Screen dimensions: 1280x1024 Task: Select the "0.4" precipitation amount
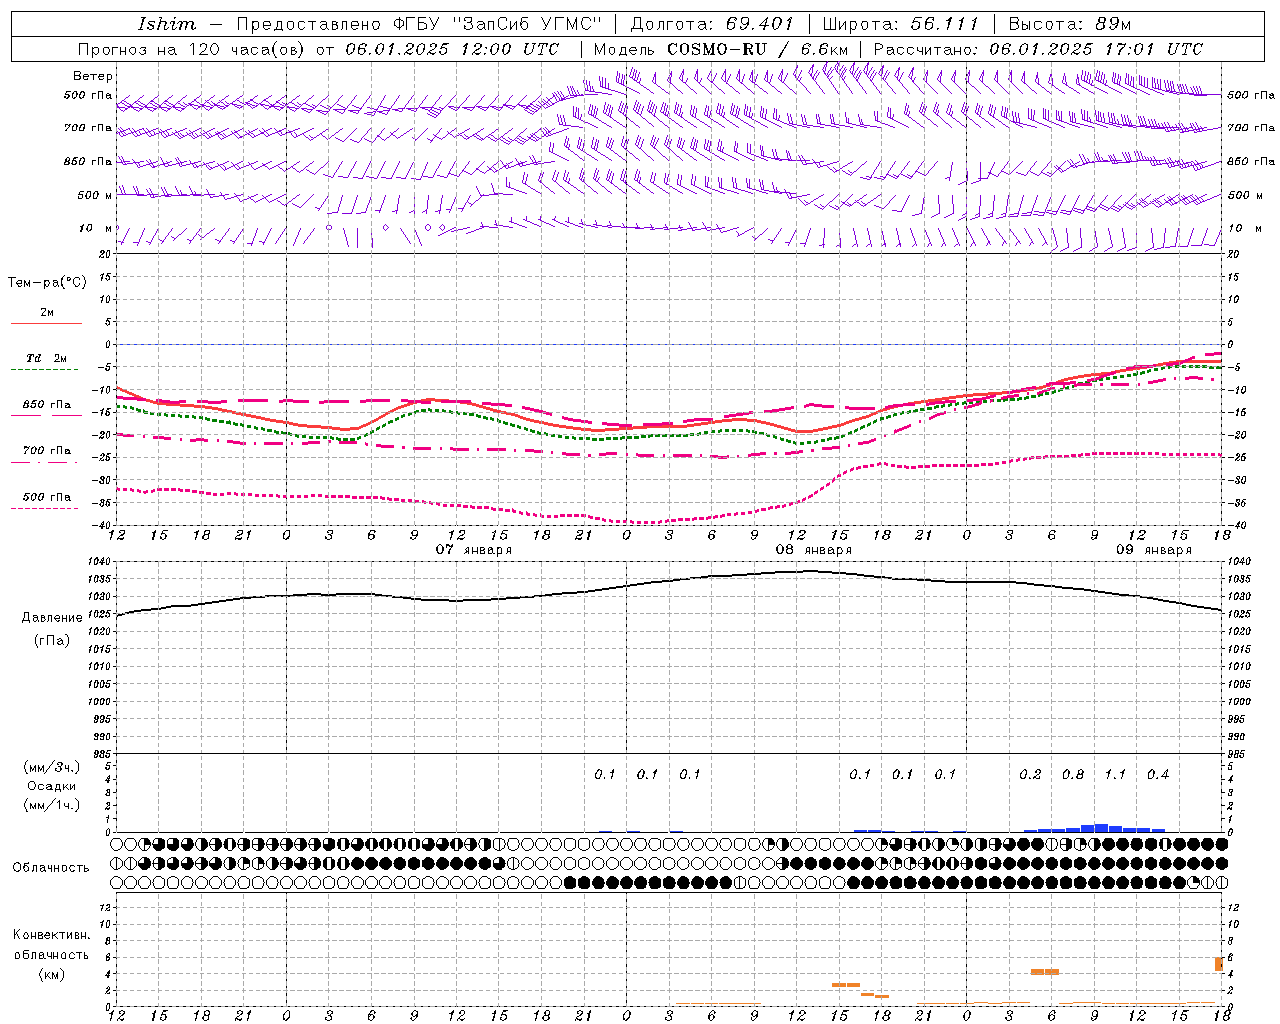pyautogui.click(x=1158, y=775)
